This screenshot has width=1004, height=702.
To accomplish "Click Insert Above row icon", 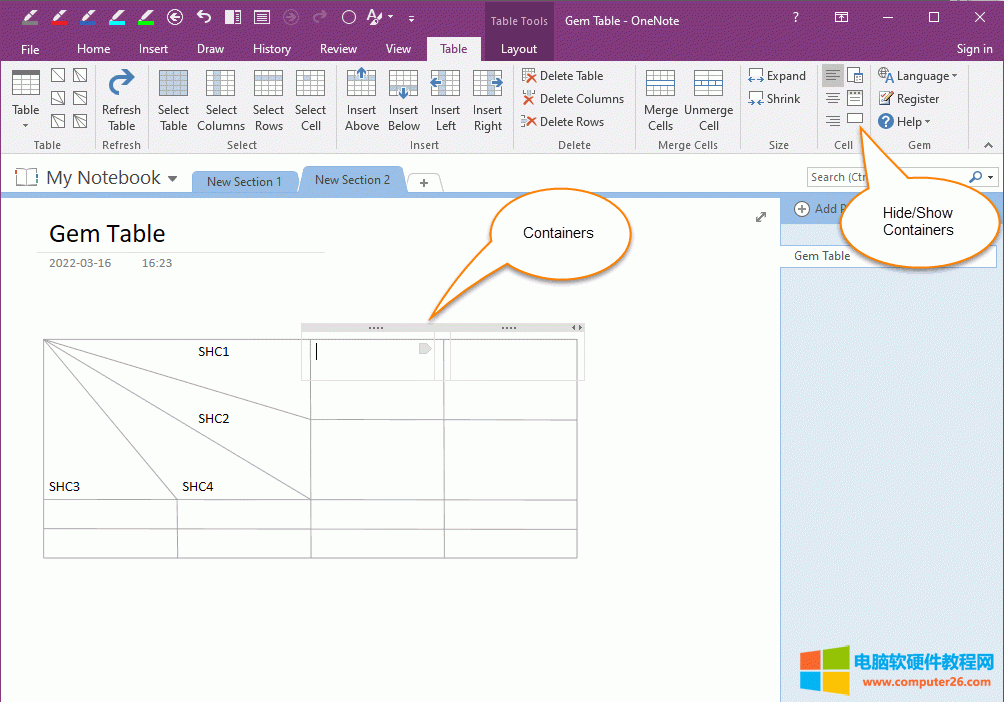I will tap(361, 100).
